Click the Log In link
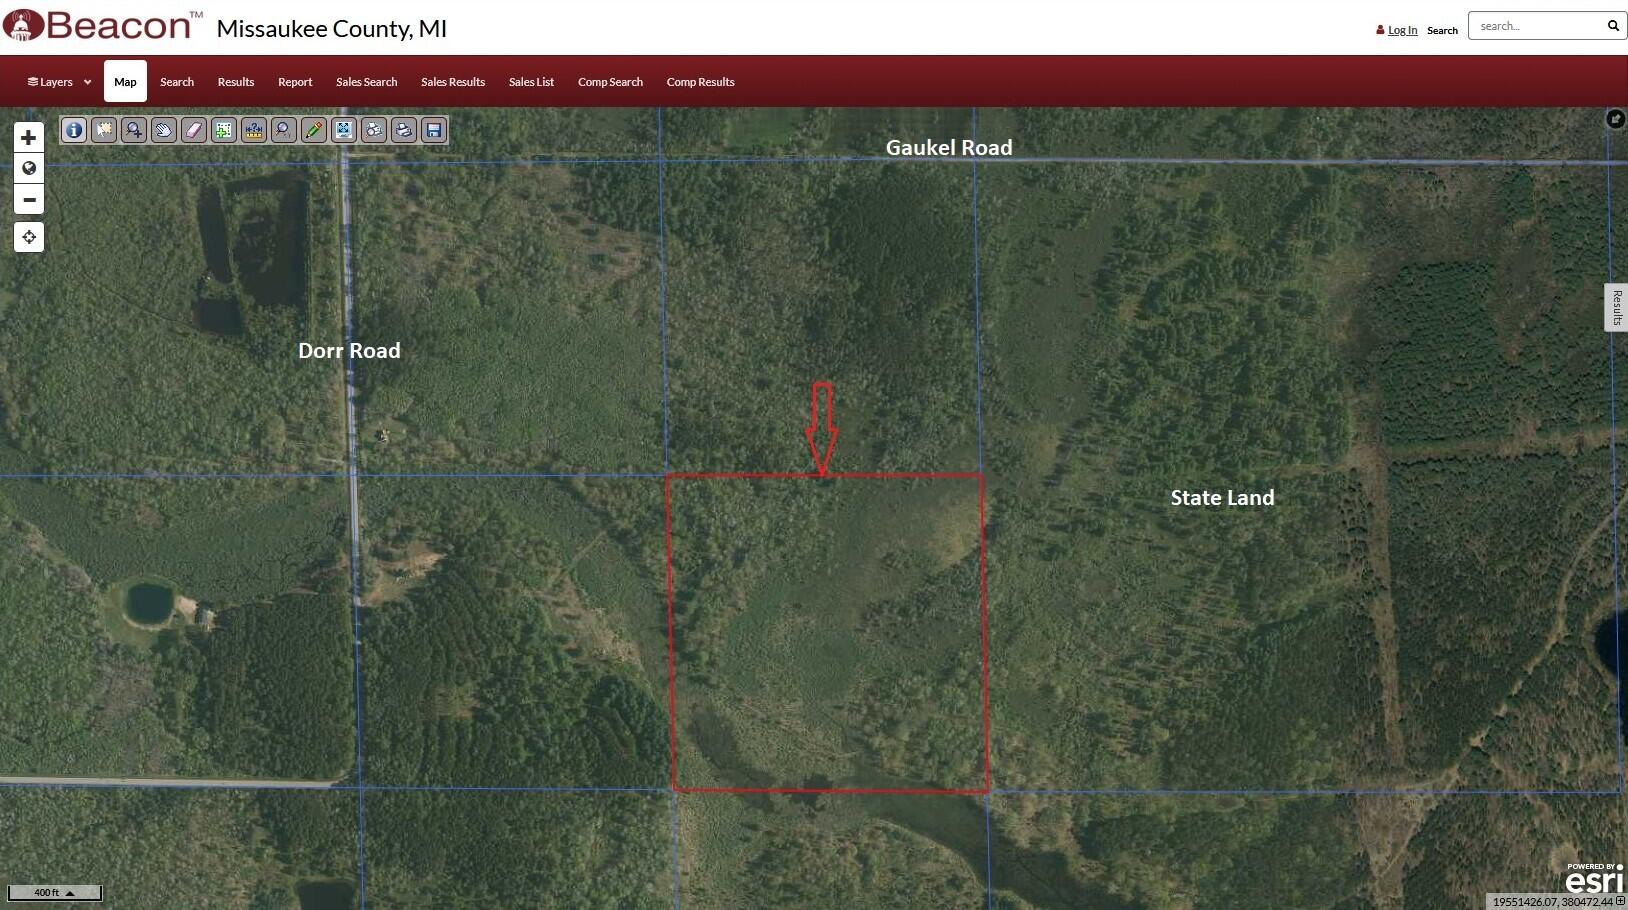The height and width of the screenshot is (910, 1628). click(x=1402, y=29)
